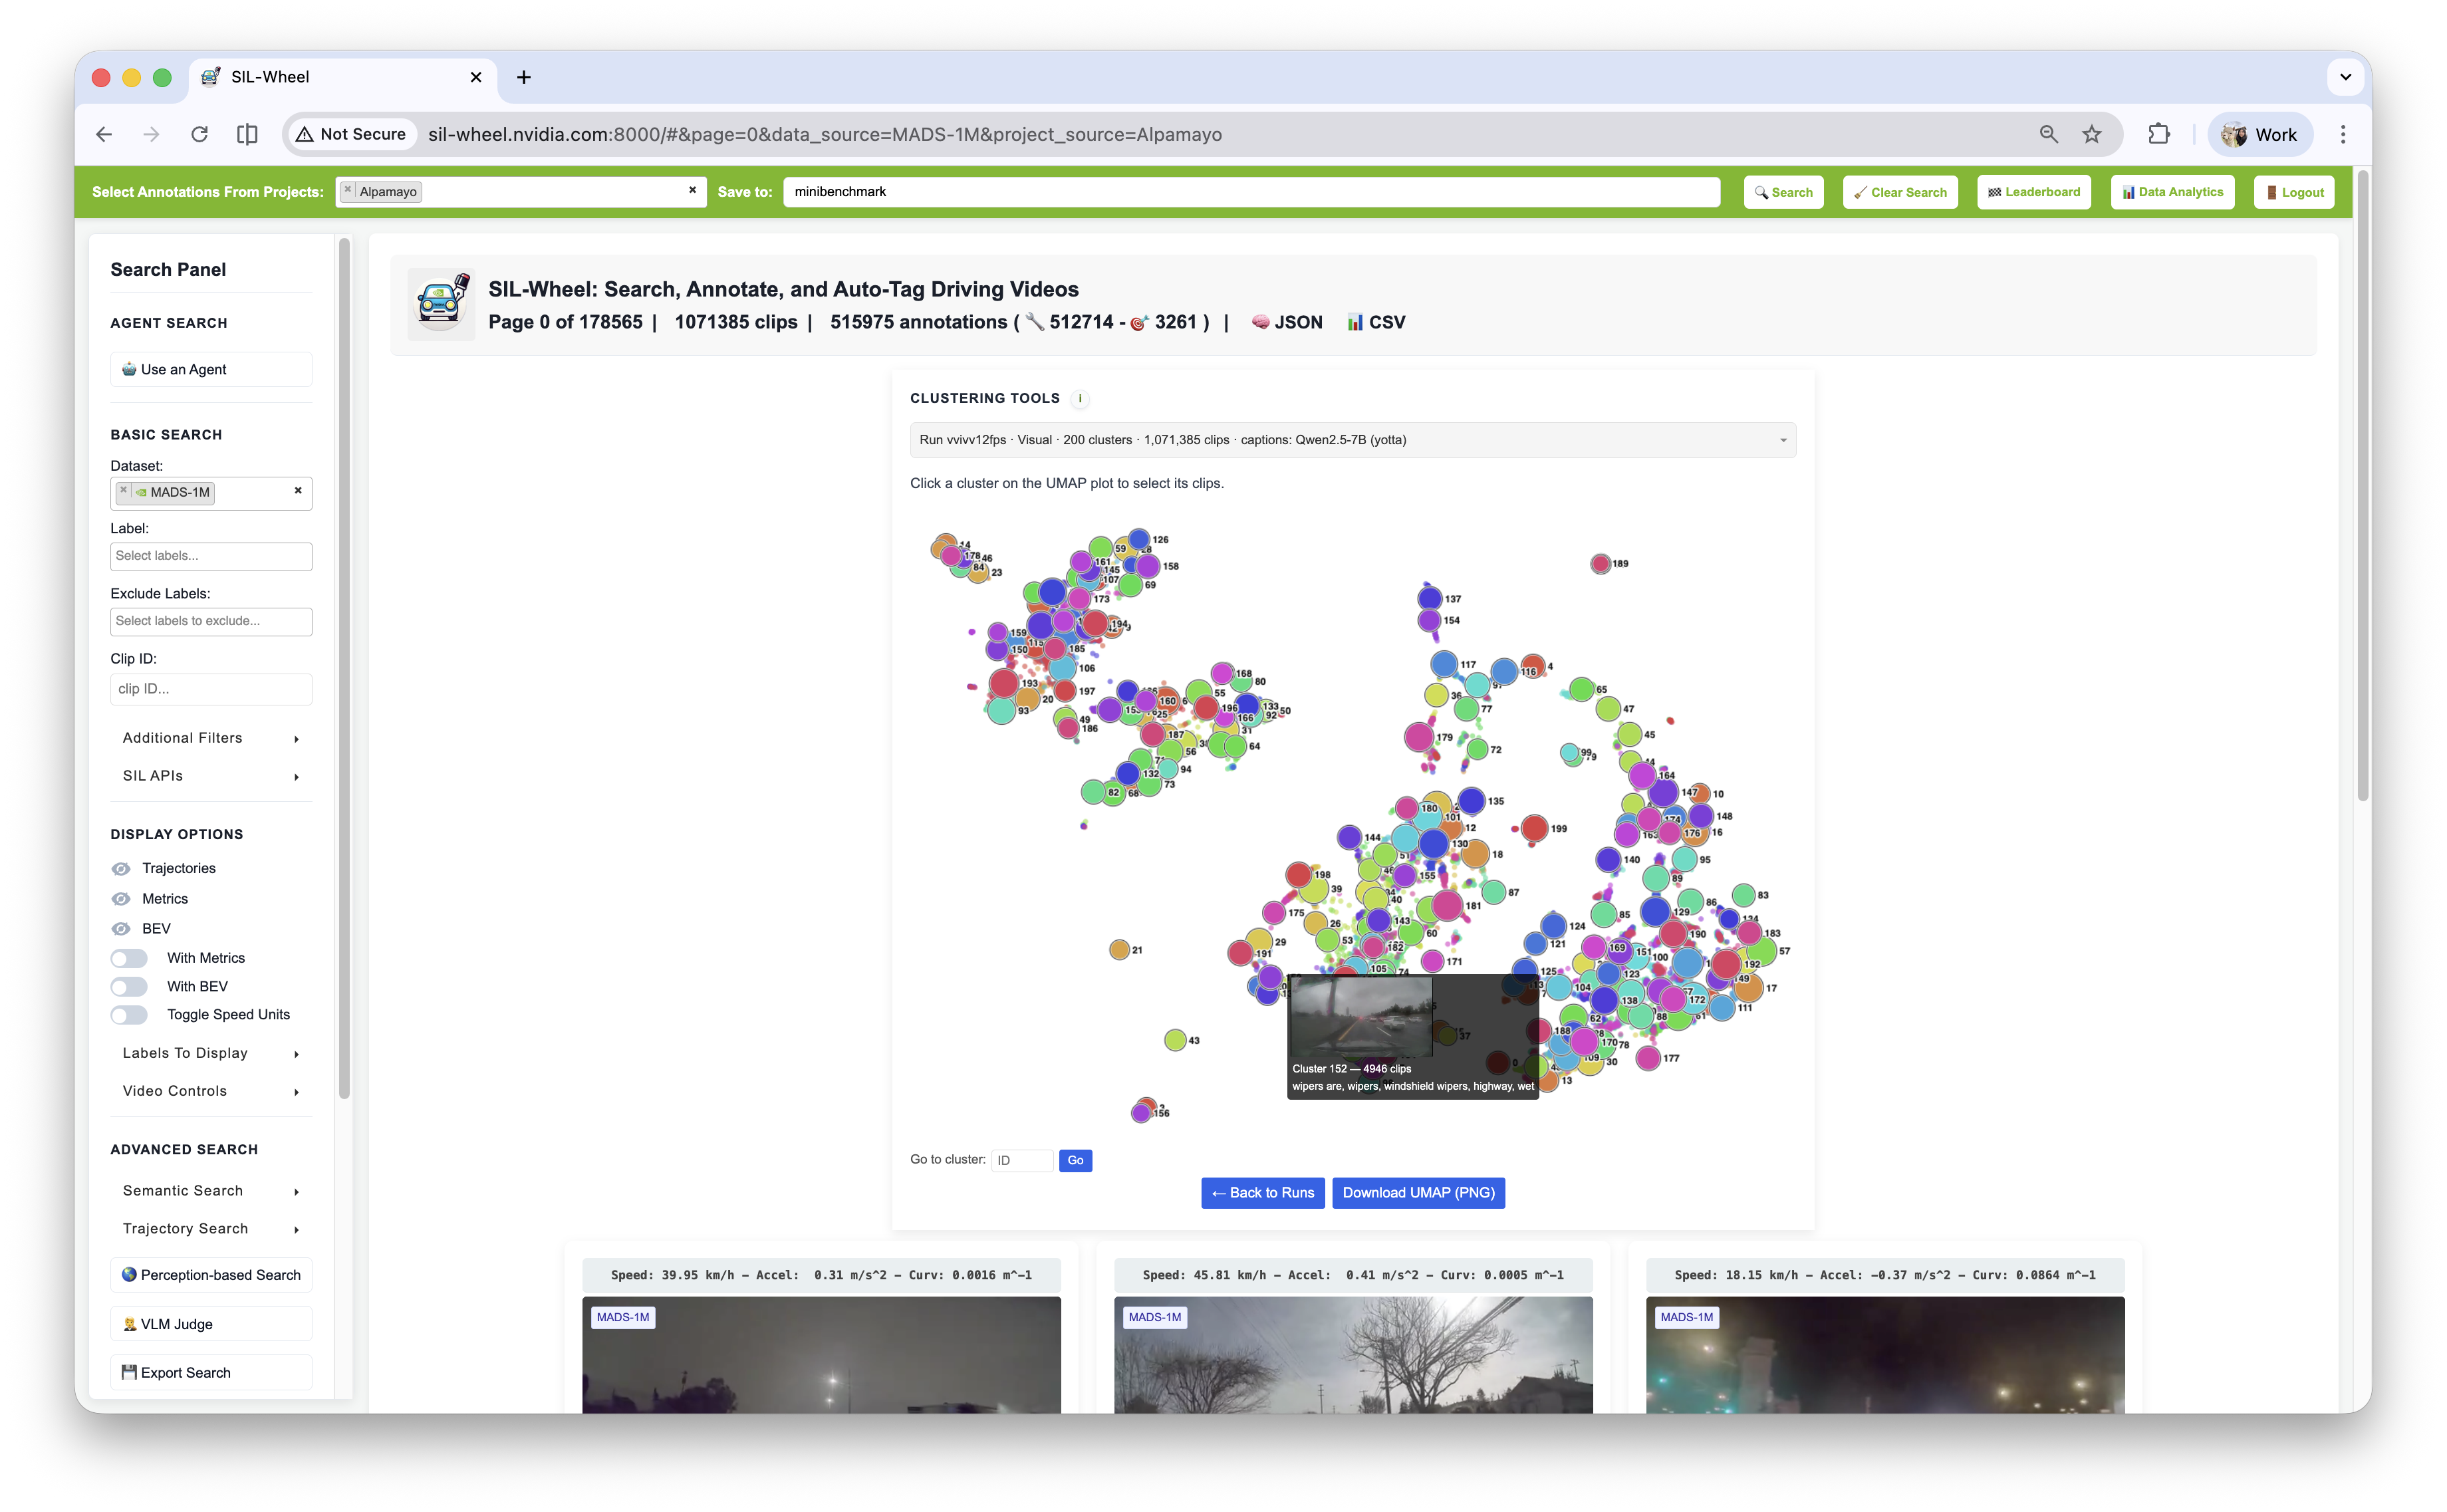Open the clustering run dropdown
This screenshot has height=1512, width=2447.
point(1352,440)
